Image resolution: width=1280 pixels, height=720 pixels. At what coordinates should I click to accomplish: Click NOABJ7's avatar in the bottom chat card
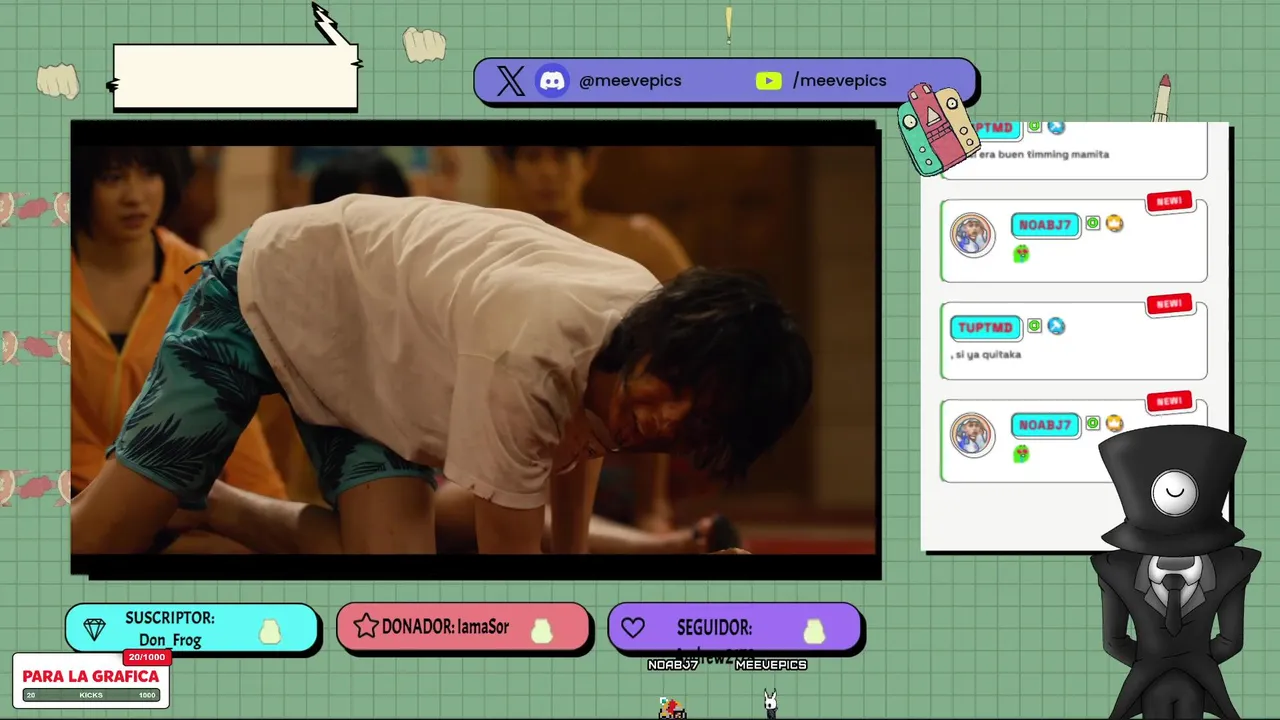972,436
